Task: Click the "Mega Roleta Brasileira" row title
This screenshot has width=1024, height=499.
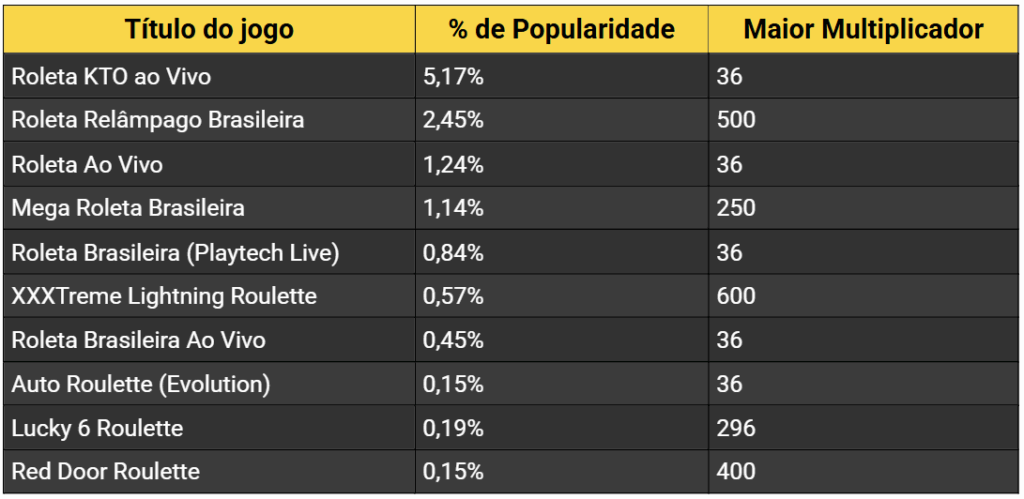Action: [128, 208]
